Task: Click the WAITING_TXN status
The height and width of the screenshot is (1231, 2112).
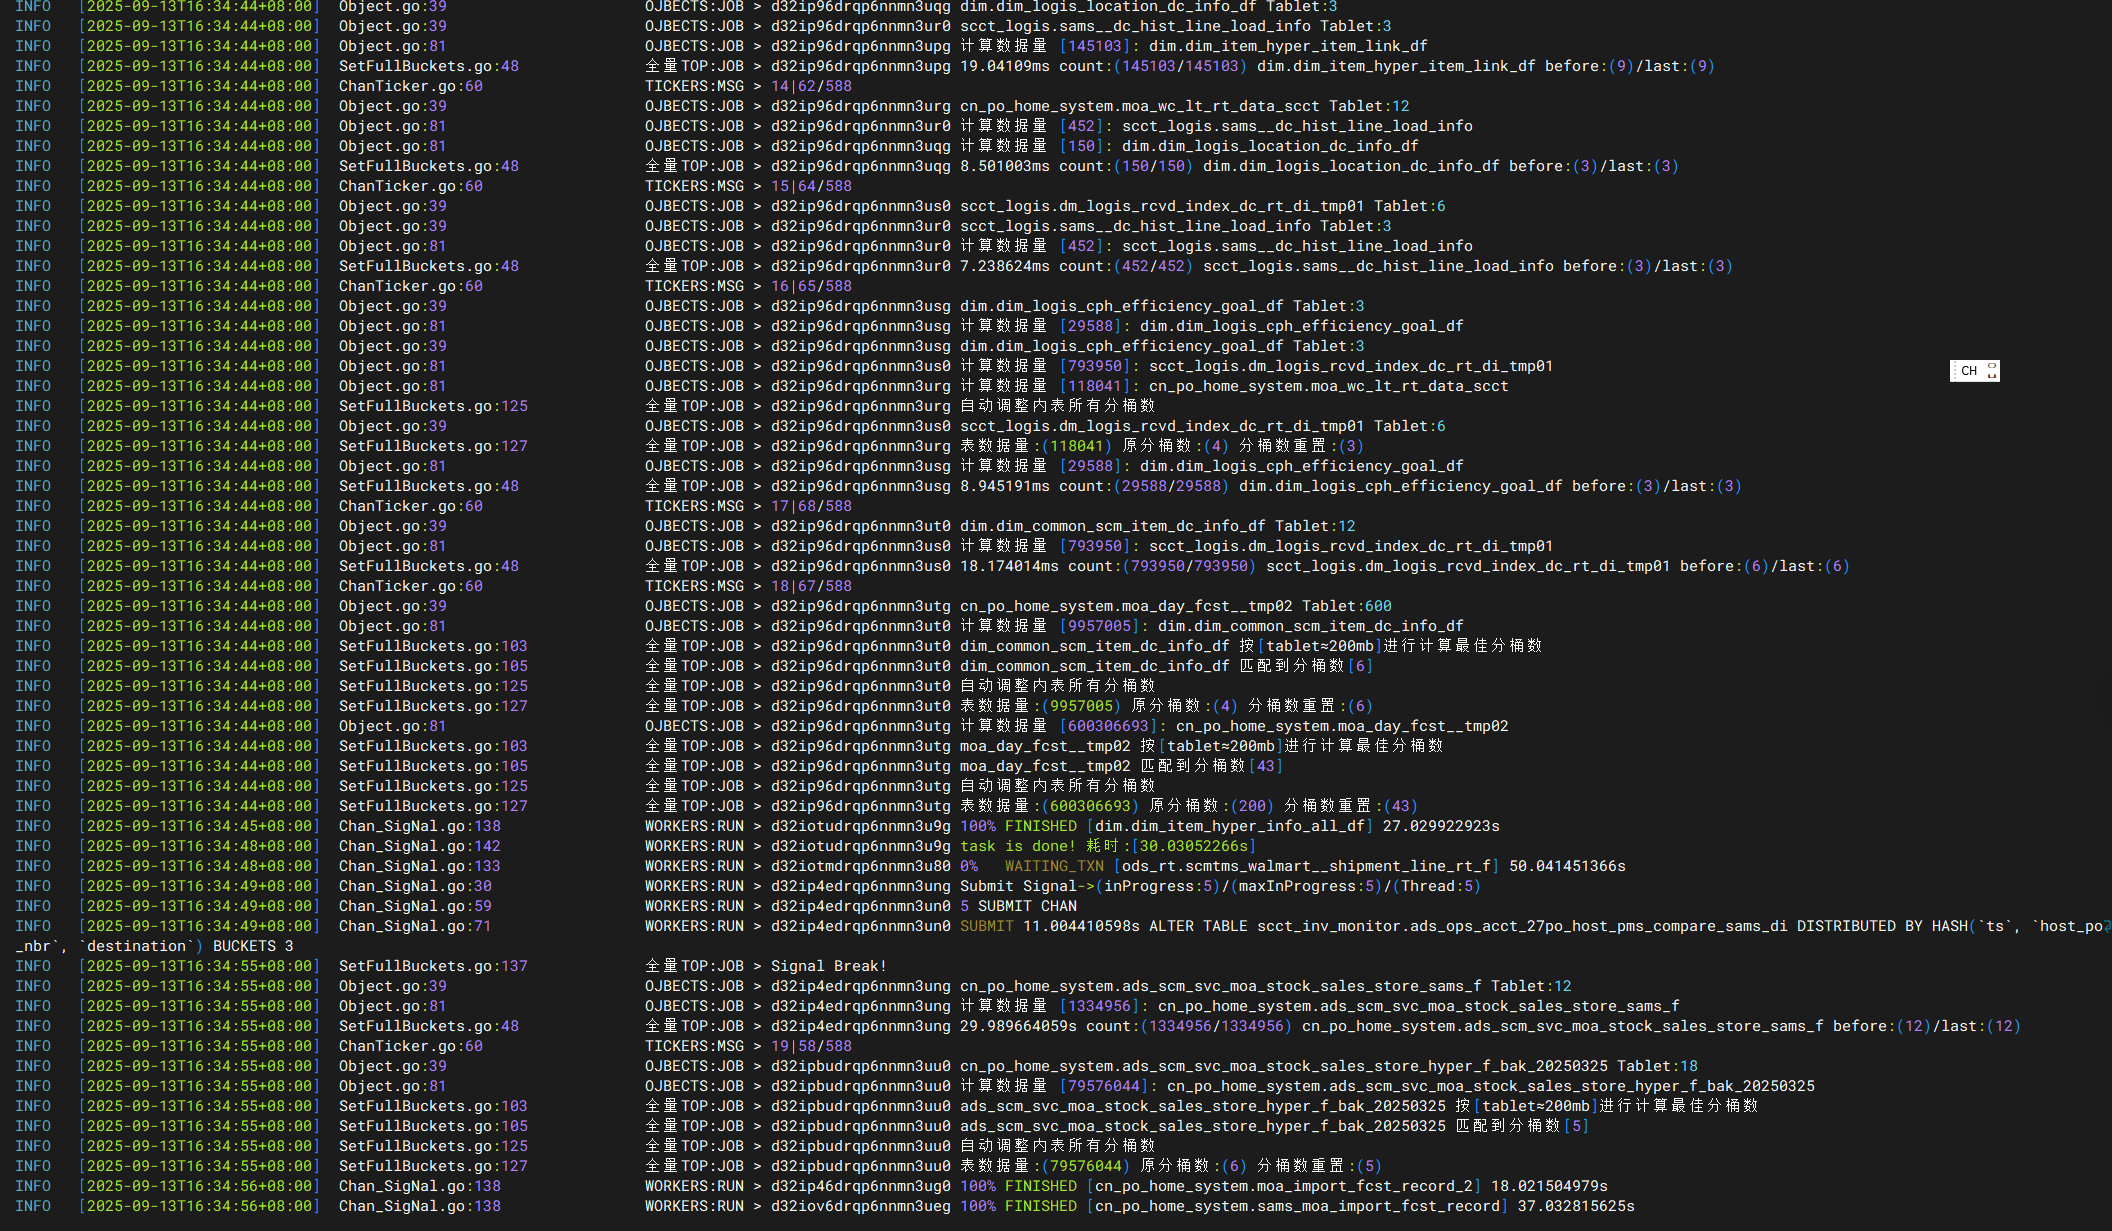Action: [x=1054, y=866]
